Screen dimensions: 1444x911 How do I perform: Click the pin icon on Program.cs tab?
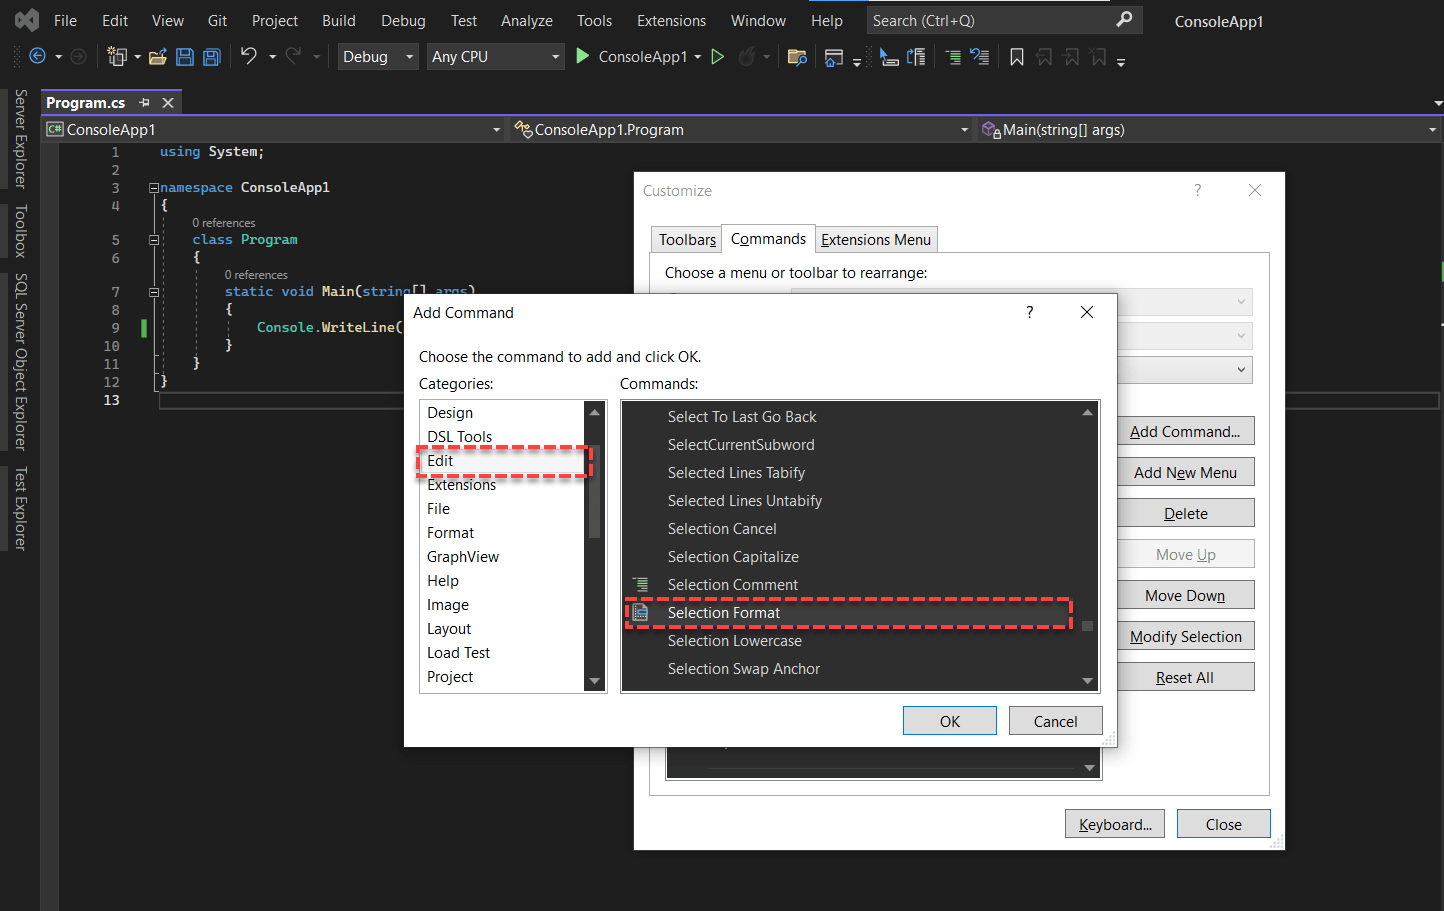[x=144, y=102]
